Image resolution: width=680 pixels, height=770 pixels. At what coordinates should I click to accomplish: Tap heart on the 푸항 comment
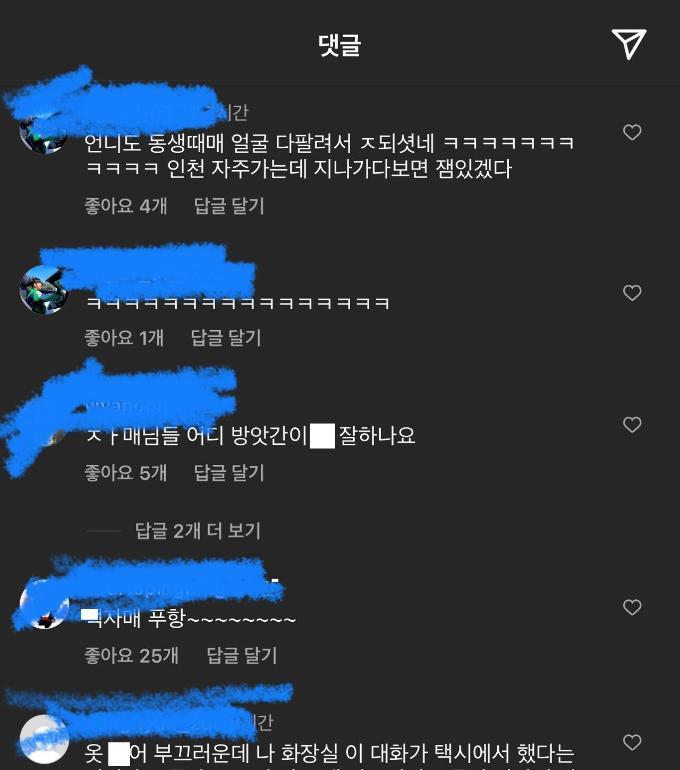coord(632,607)
